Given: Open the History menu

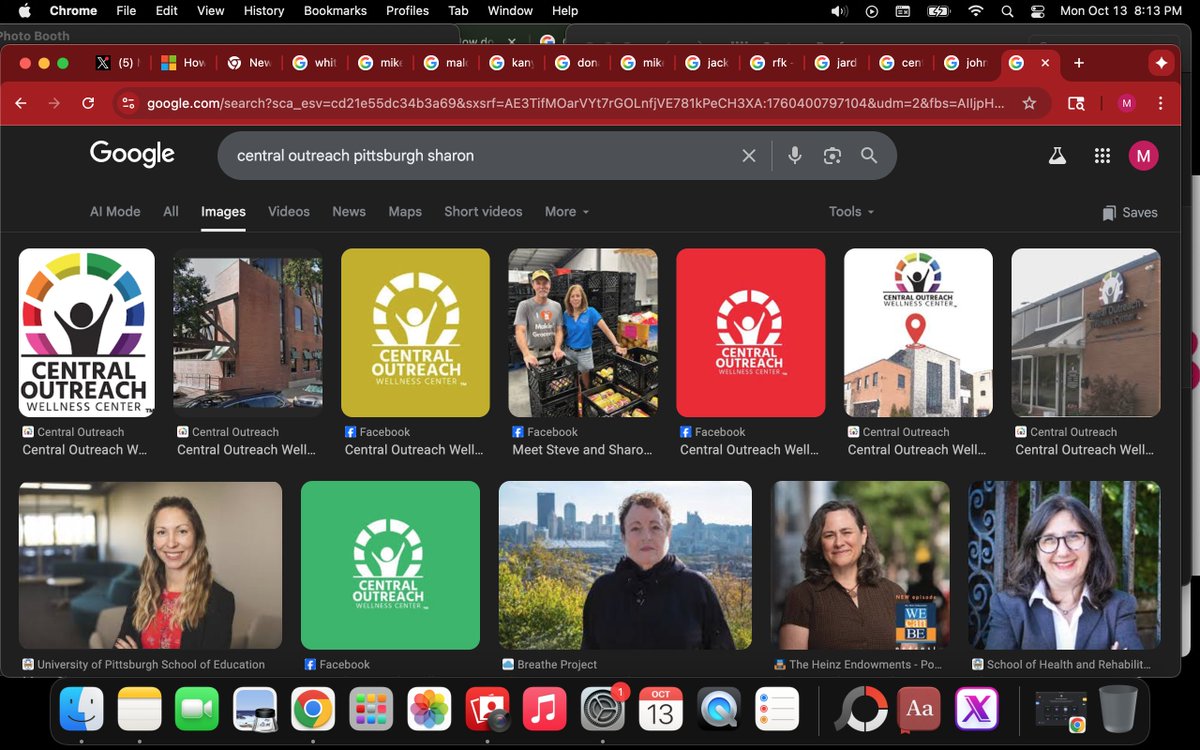Looking at the screenshot, I should click(x=264, y=11).
